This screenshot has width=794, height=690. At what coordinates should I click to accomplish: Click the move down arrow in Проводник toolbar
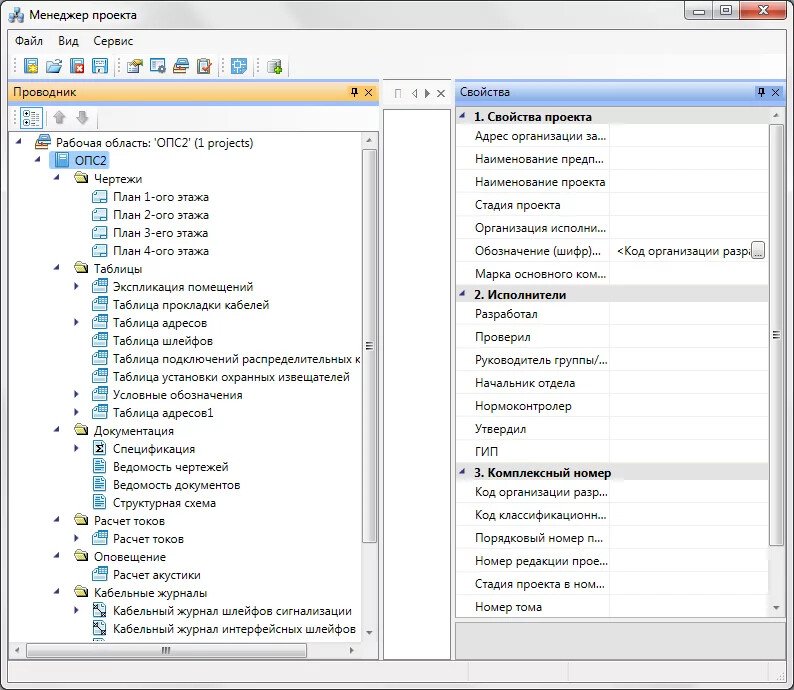[83, 117]
